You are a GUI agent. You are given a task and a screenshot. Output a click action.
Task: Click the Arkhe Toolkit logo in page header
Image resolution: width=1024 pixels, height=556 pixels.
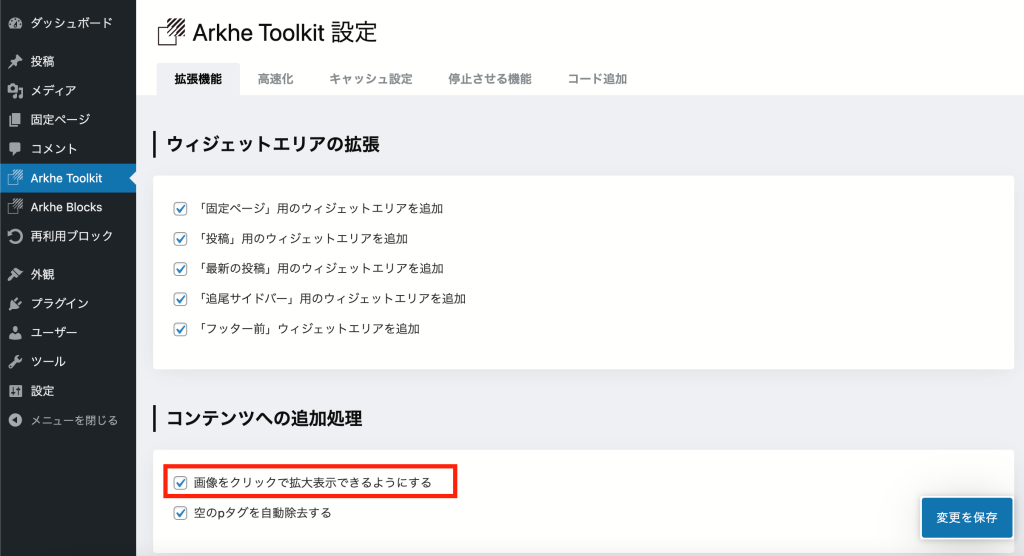pos(171,32)
